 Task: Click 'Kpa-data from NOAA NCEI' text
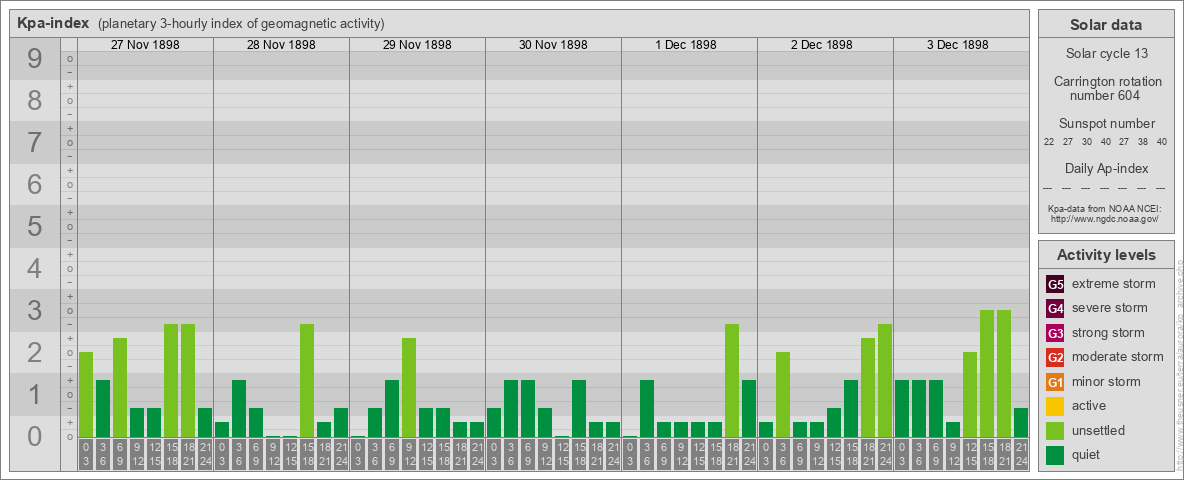[1106, 208]
